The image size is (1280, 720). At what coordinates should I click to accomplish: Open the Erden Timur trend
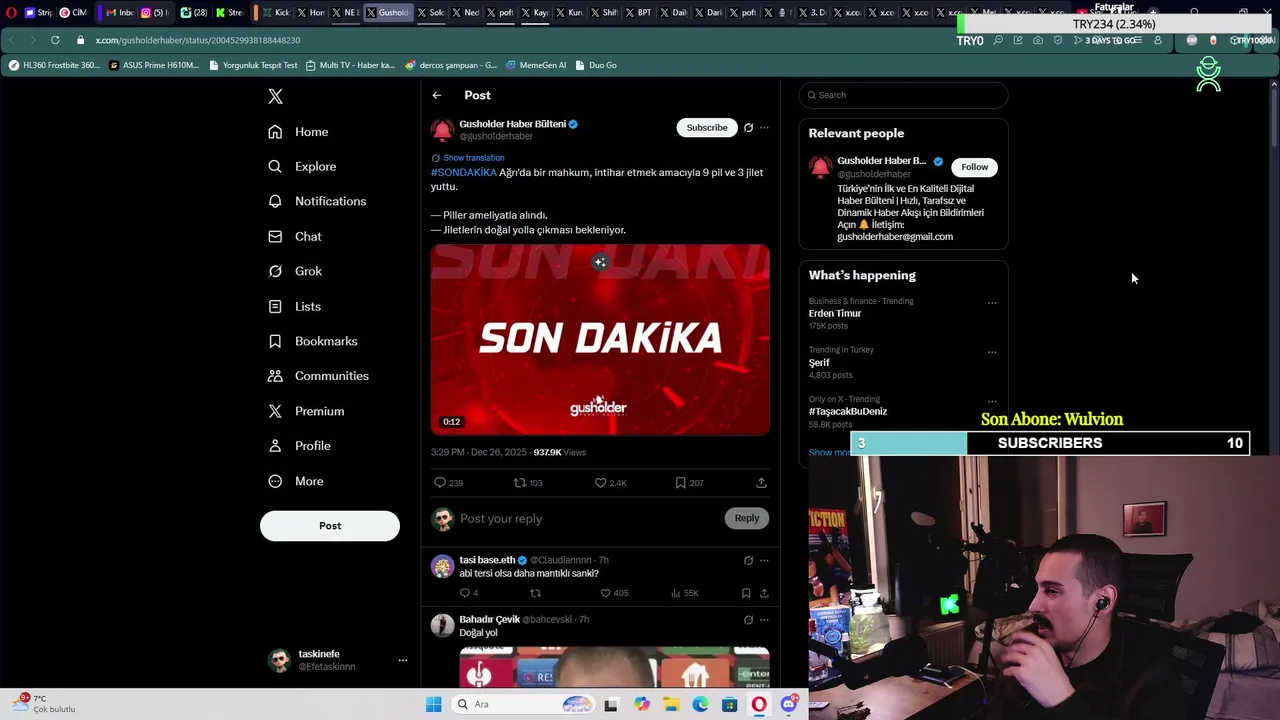[835, 314]
